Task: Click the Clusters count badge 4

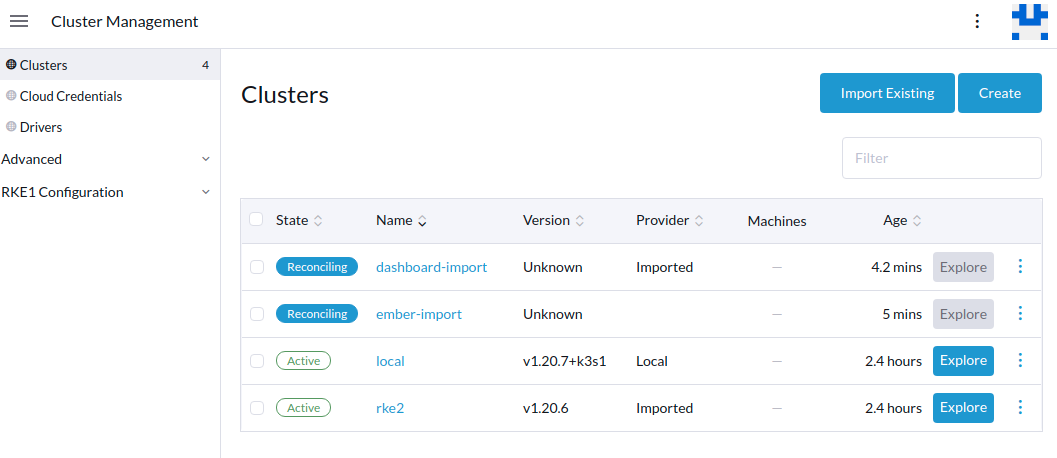Action: pyautogui.click(x=205, y=65)
